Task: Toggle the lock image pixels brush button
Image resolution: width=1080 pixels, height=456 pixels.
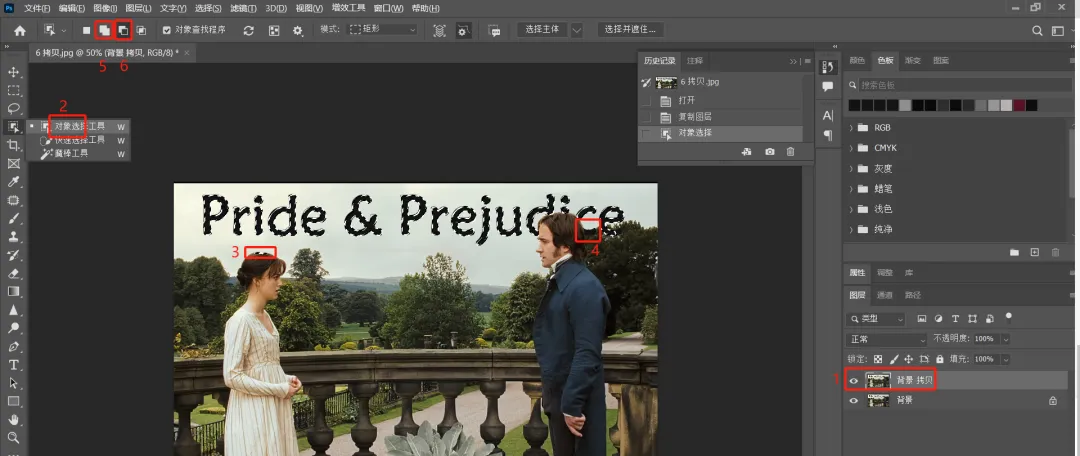Action: coord(894,359)
